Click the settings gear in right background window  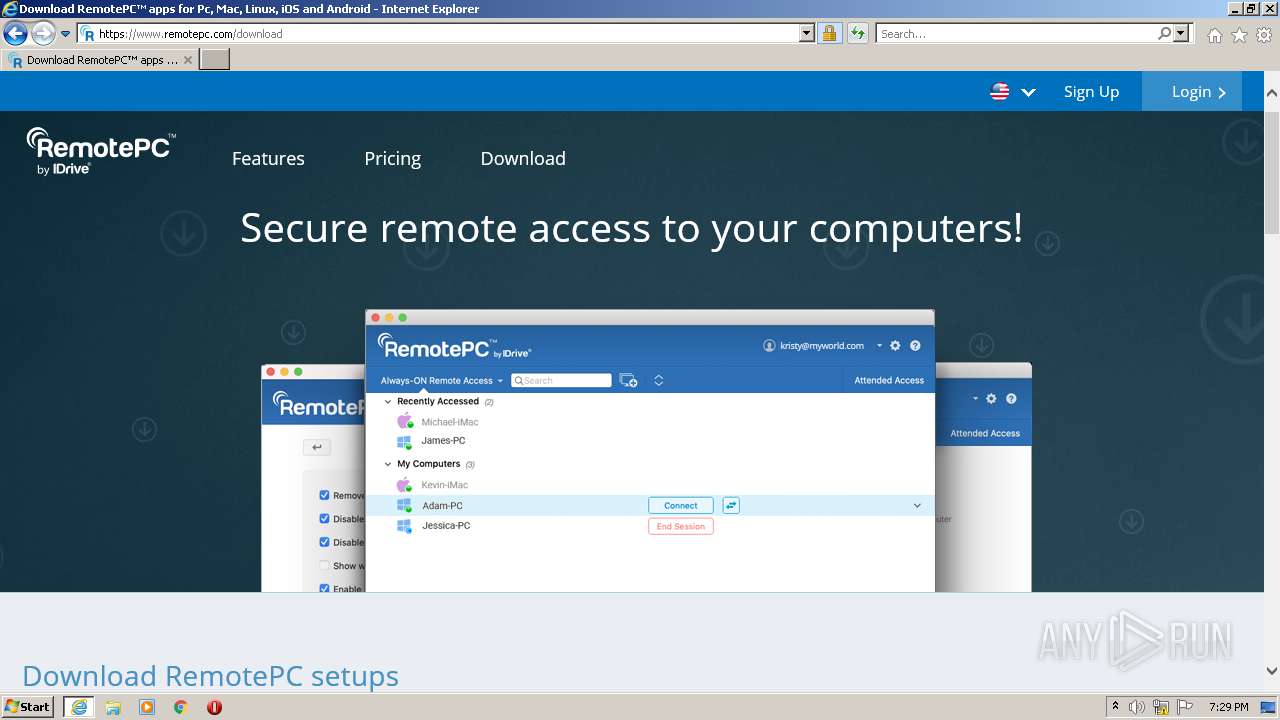[x=991, y=399]
